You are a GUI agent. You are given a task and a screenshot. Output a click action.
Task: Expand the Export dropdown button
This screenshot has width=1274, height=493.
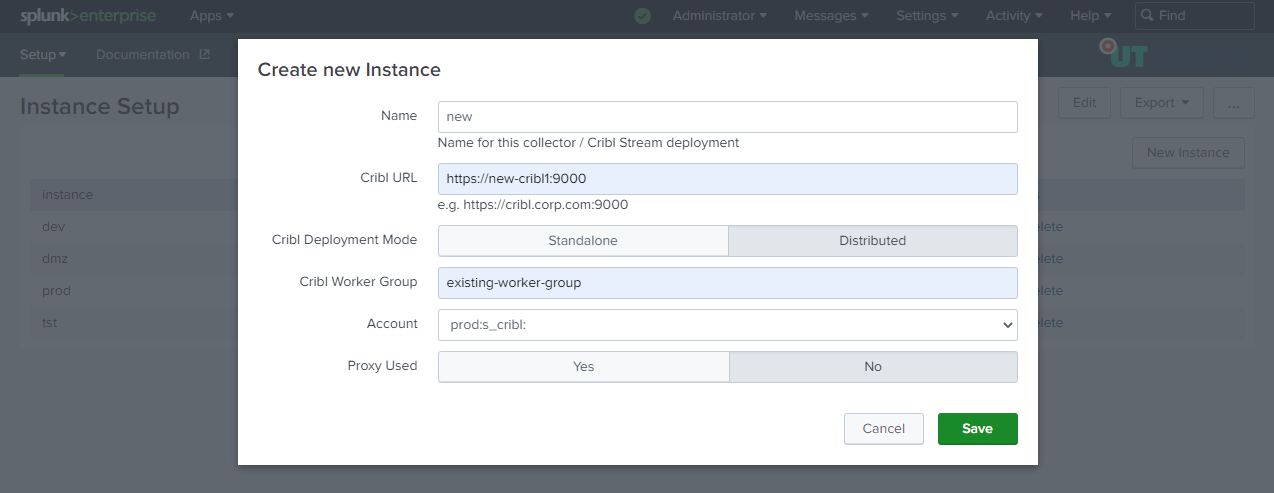[x=1160, y=103]
